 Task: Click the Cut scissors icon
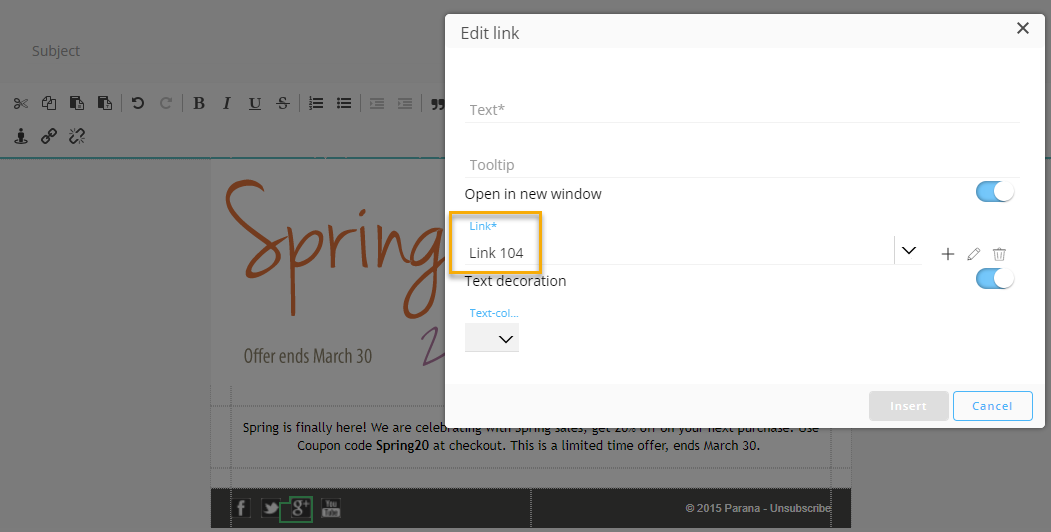click(20, 103)
